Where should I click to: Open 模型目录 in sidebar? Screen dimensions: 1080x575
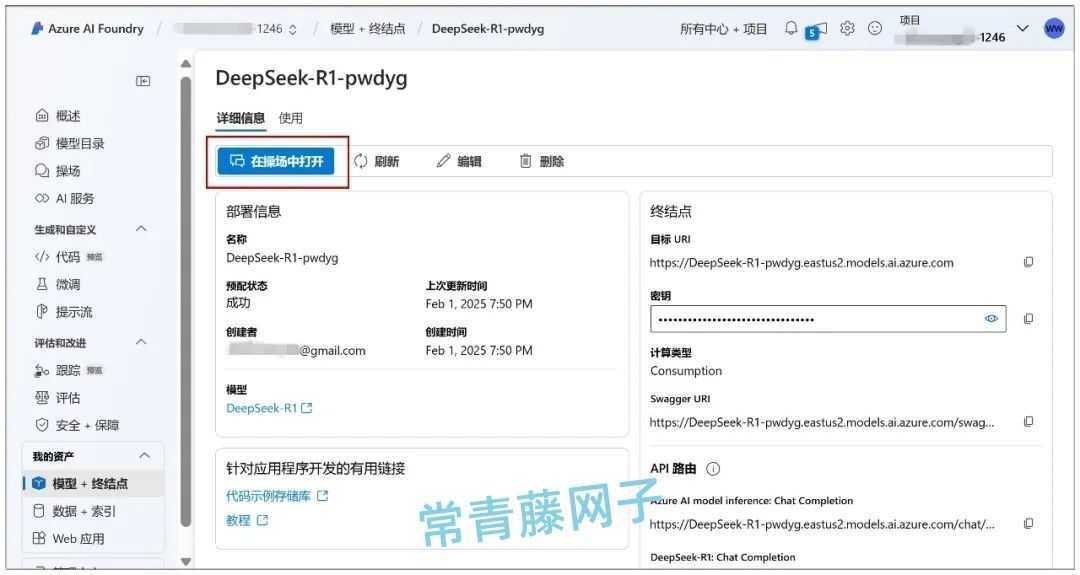(70, 143)
